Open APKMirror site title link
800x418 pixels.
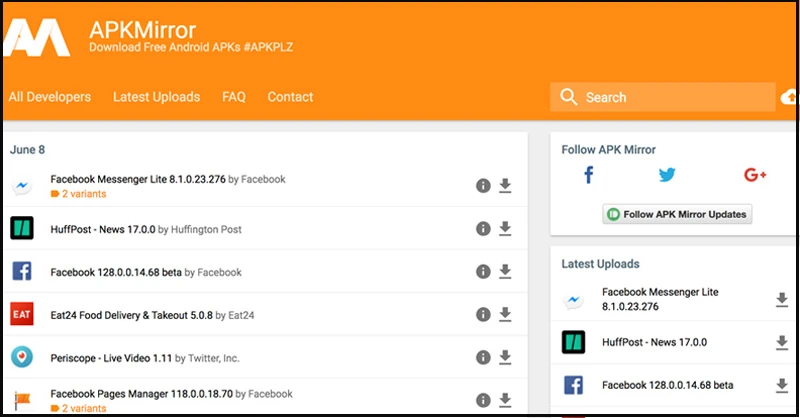pyautogui.click(x=142, y=30)
